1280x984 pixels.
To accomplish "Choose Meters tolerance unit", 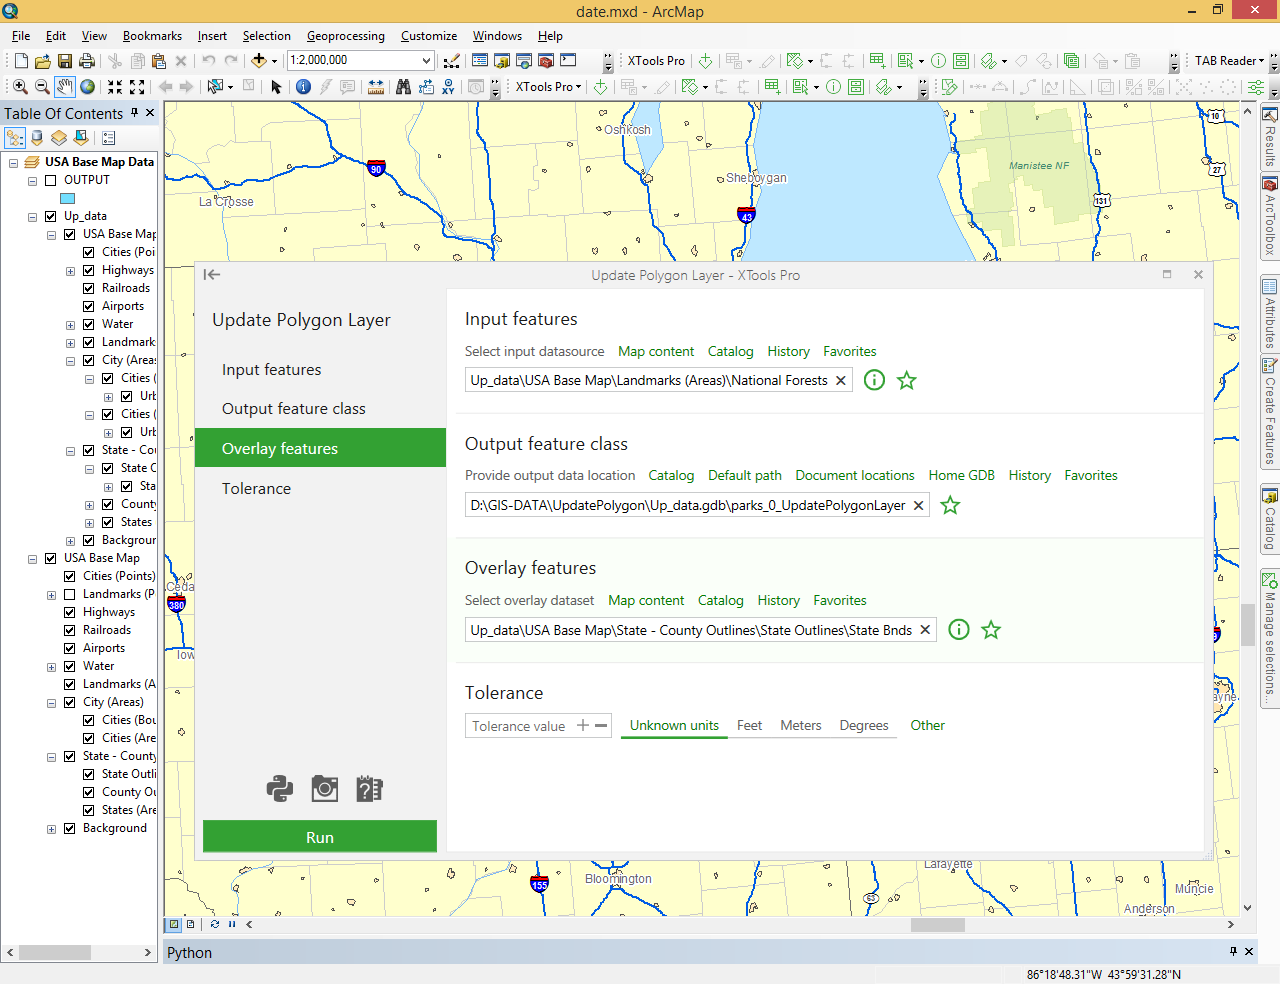I will point(801,725).
